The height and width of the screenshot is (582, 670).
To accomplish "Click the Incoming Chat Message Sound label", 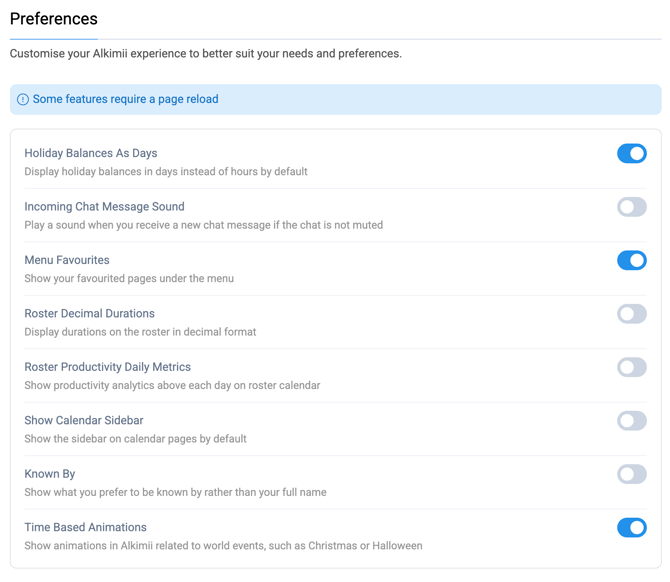I will [104, 207].
